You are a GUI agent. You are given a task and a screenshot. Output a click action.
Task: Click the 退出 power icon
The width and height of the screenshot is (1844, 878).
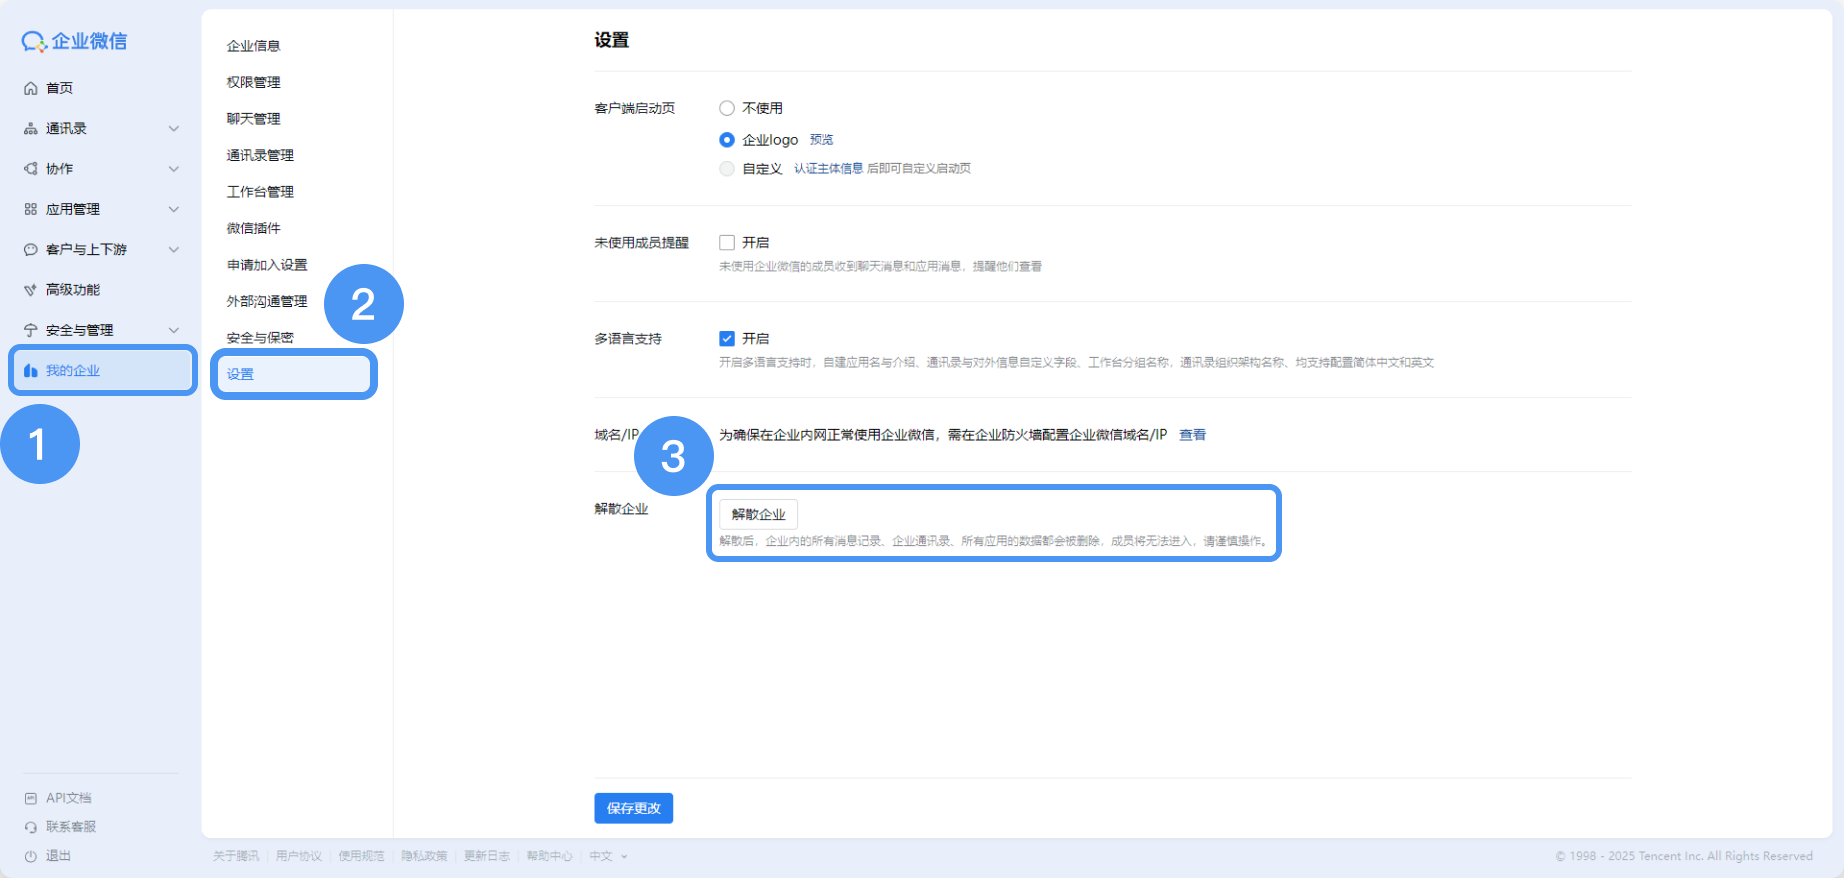tap(31, 856)
